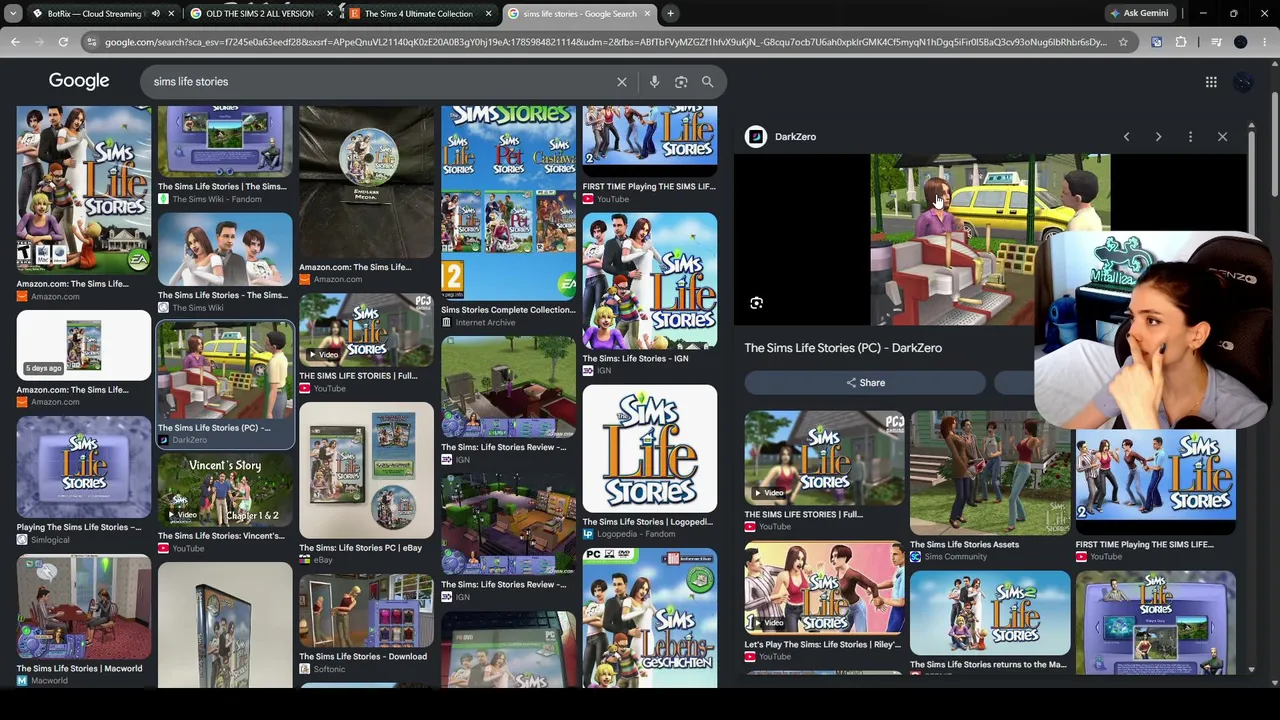The height and width of the screenshot is (720, 1280).
Task: Open the Amazon game disc image result
Action: click(x=367, y=183)
